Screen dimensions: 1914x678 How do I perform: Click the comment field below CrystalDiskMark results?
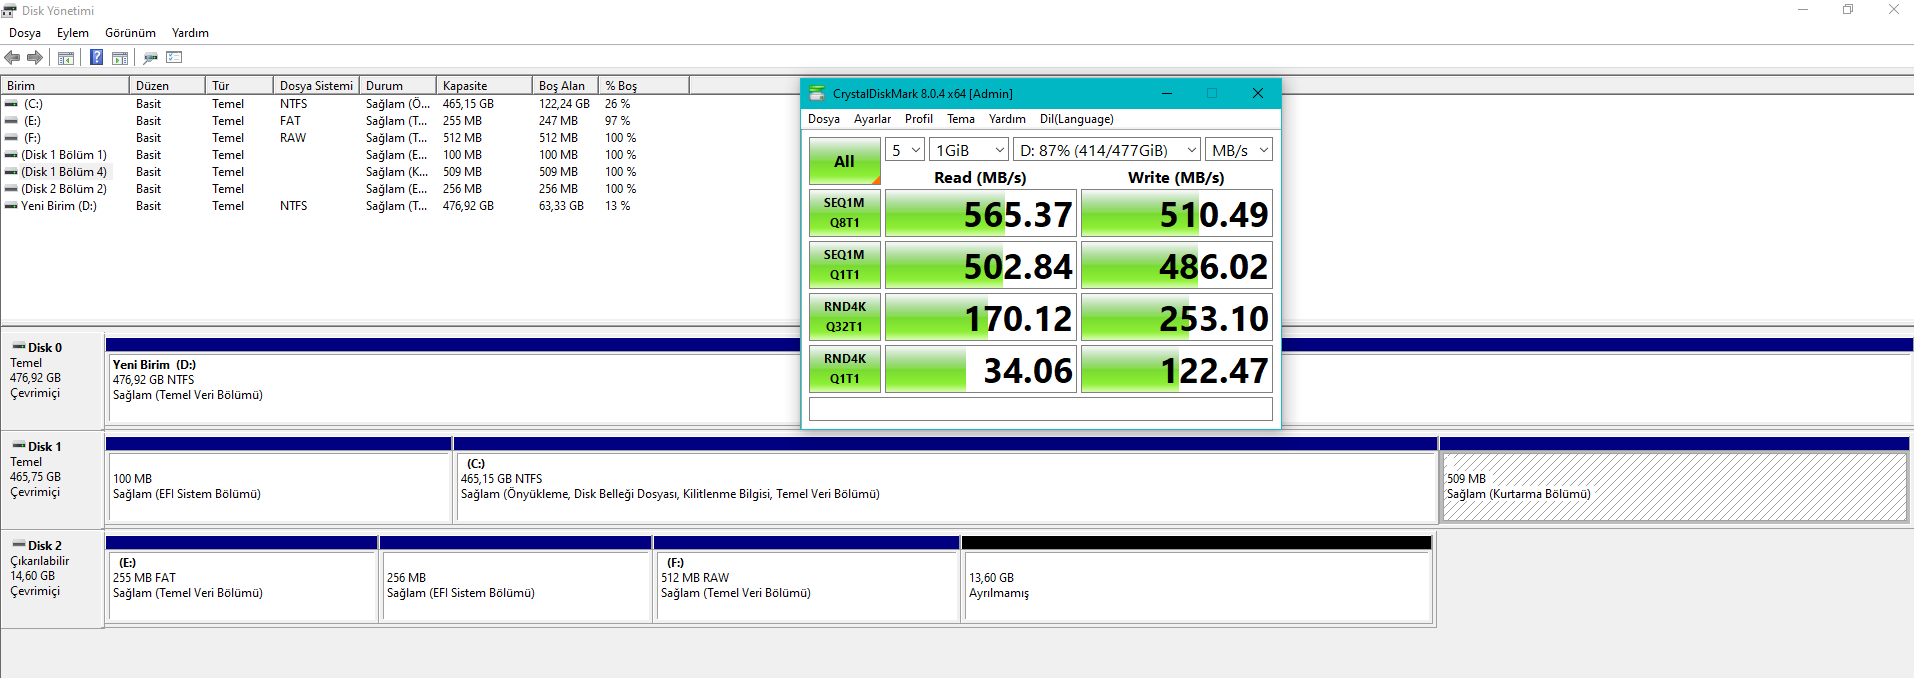point(1040,409)
